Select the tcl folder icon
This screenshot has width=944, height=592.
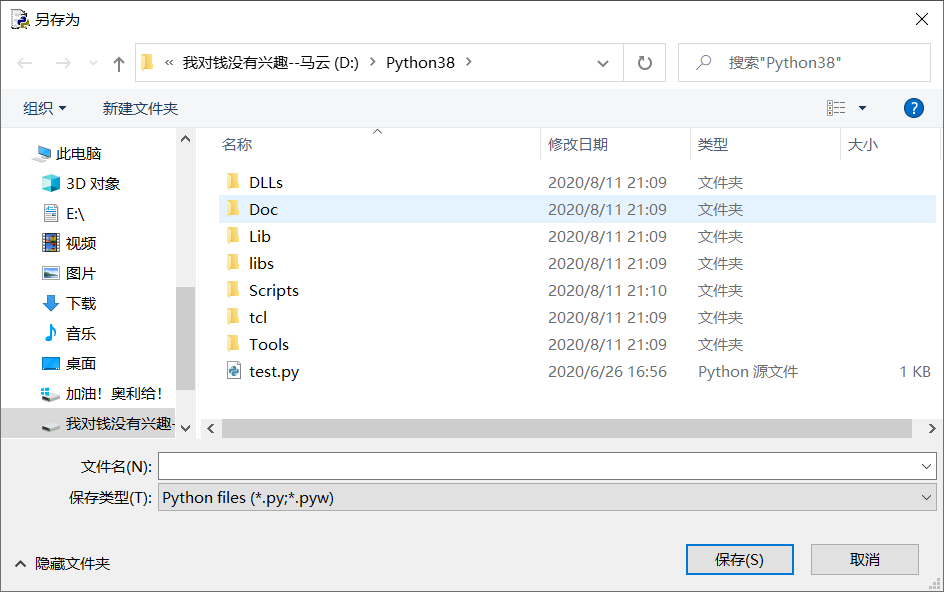(234, 317)
